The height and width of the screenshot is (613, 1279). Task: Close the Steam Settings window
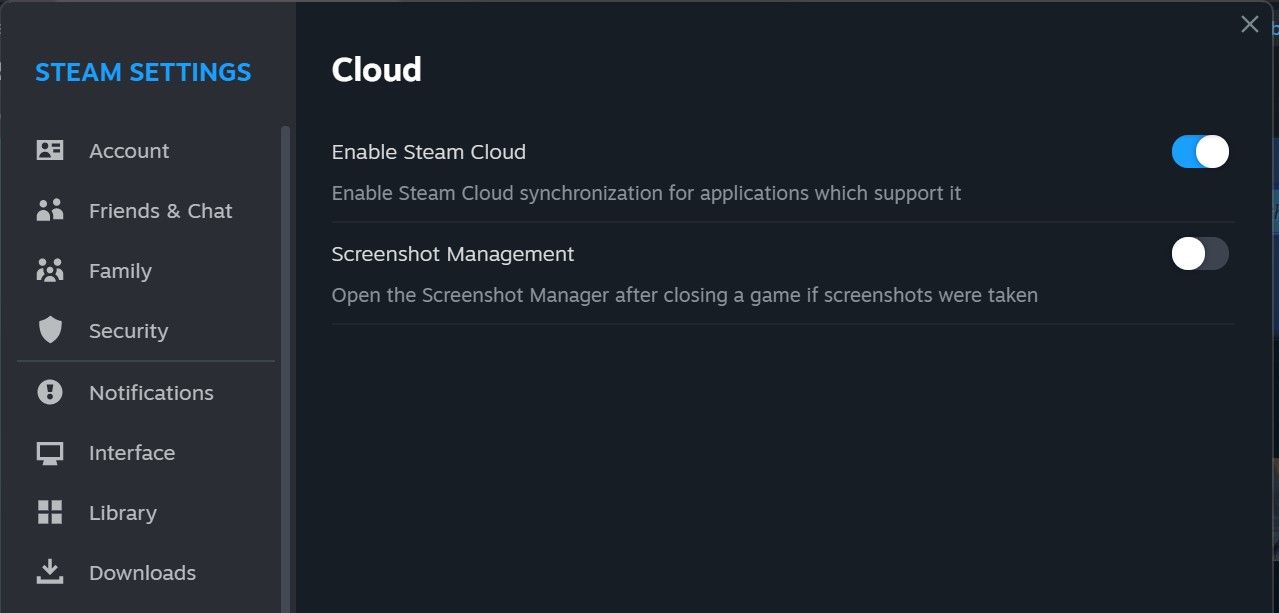point(1249,24)
